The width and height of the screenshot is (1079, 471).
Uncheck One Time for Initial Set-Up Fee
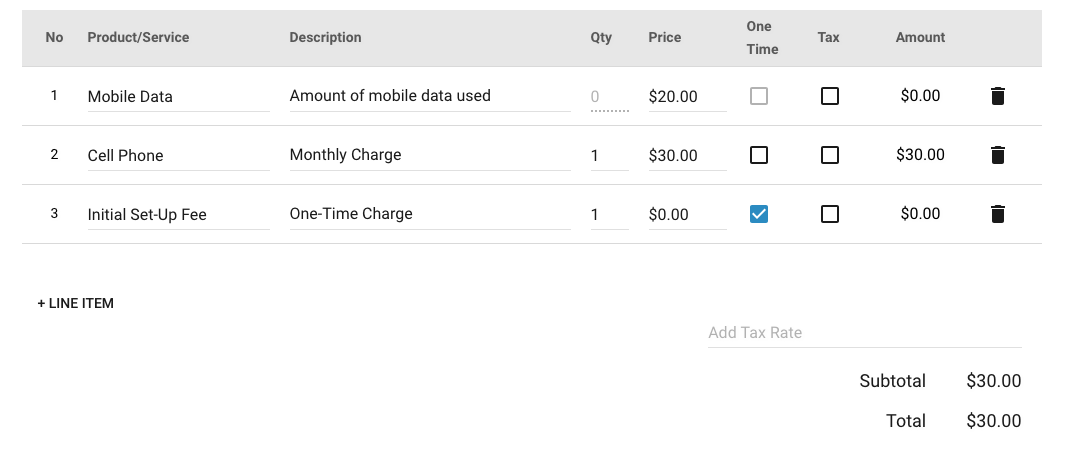click(x=758, y=214)
